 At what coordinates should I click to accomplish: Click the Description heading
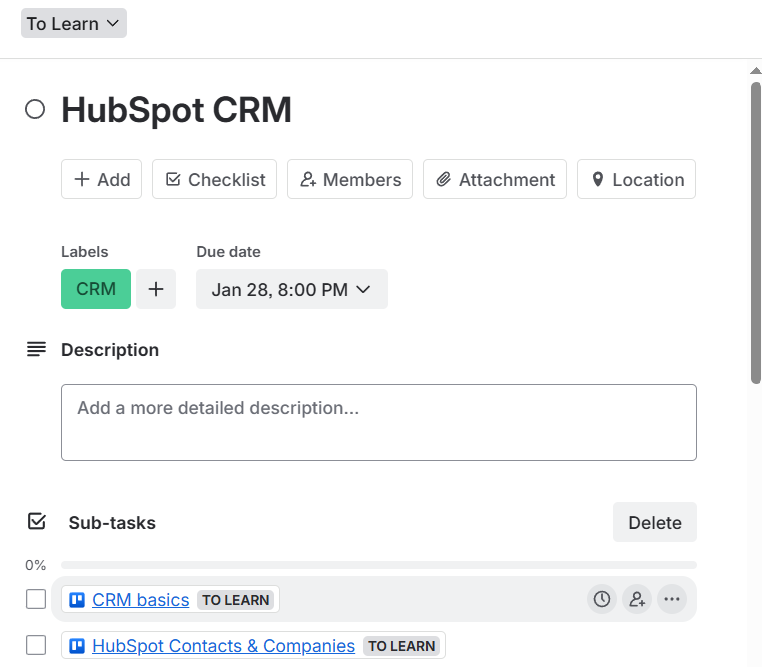pos(110,350)
